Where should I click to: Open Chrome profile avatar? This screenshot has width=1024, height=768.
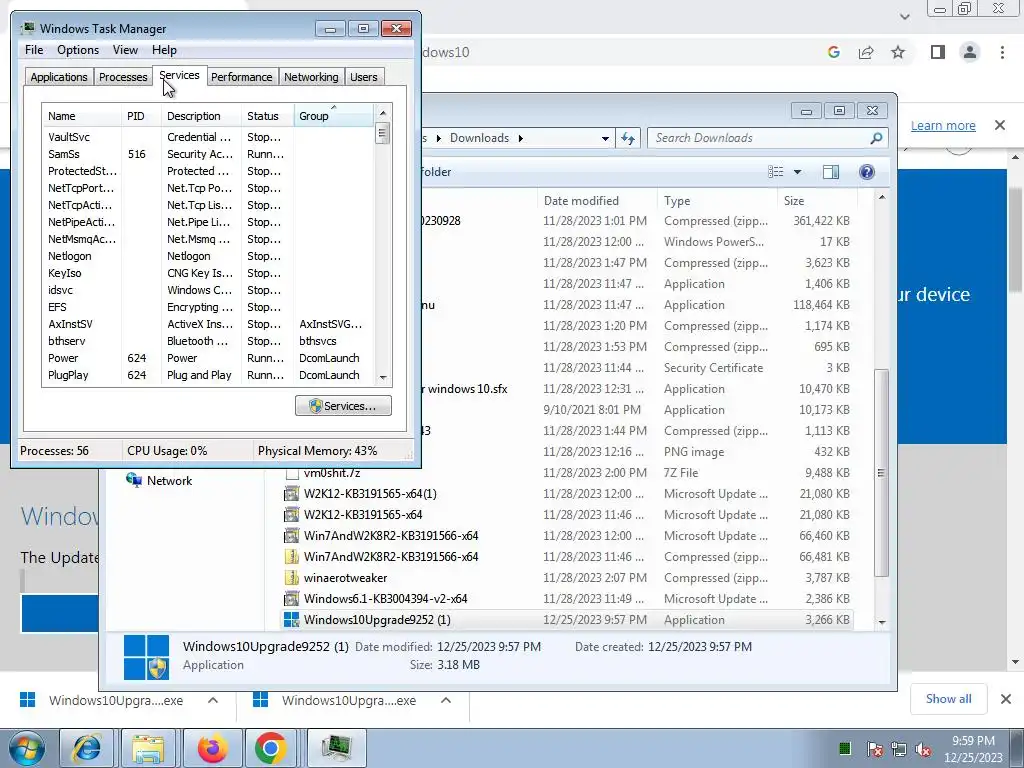point(970,52)
